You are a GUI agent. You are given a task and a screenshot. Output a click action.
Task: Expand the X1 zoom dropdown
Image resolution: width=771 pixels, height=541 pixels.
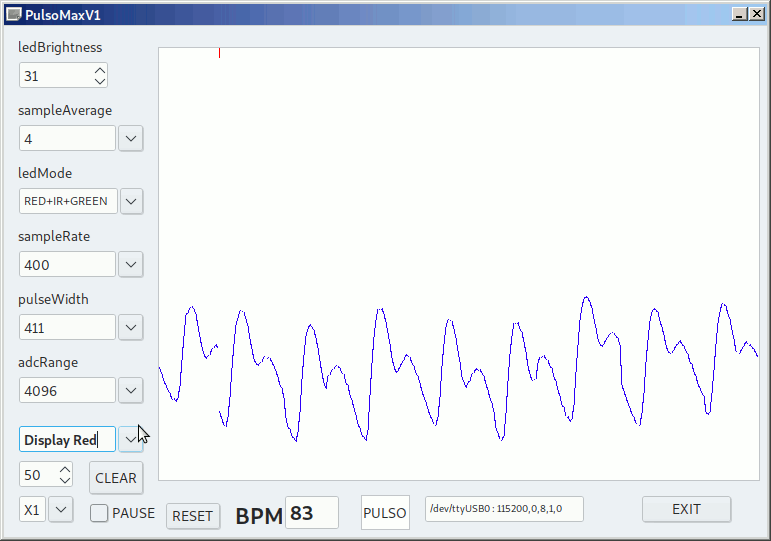click(61, 509)
